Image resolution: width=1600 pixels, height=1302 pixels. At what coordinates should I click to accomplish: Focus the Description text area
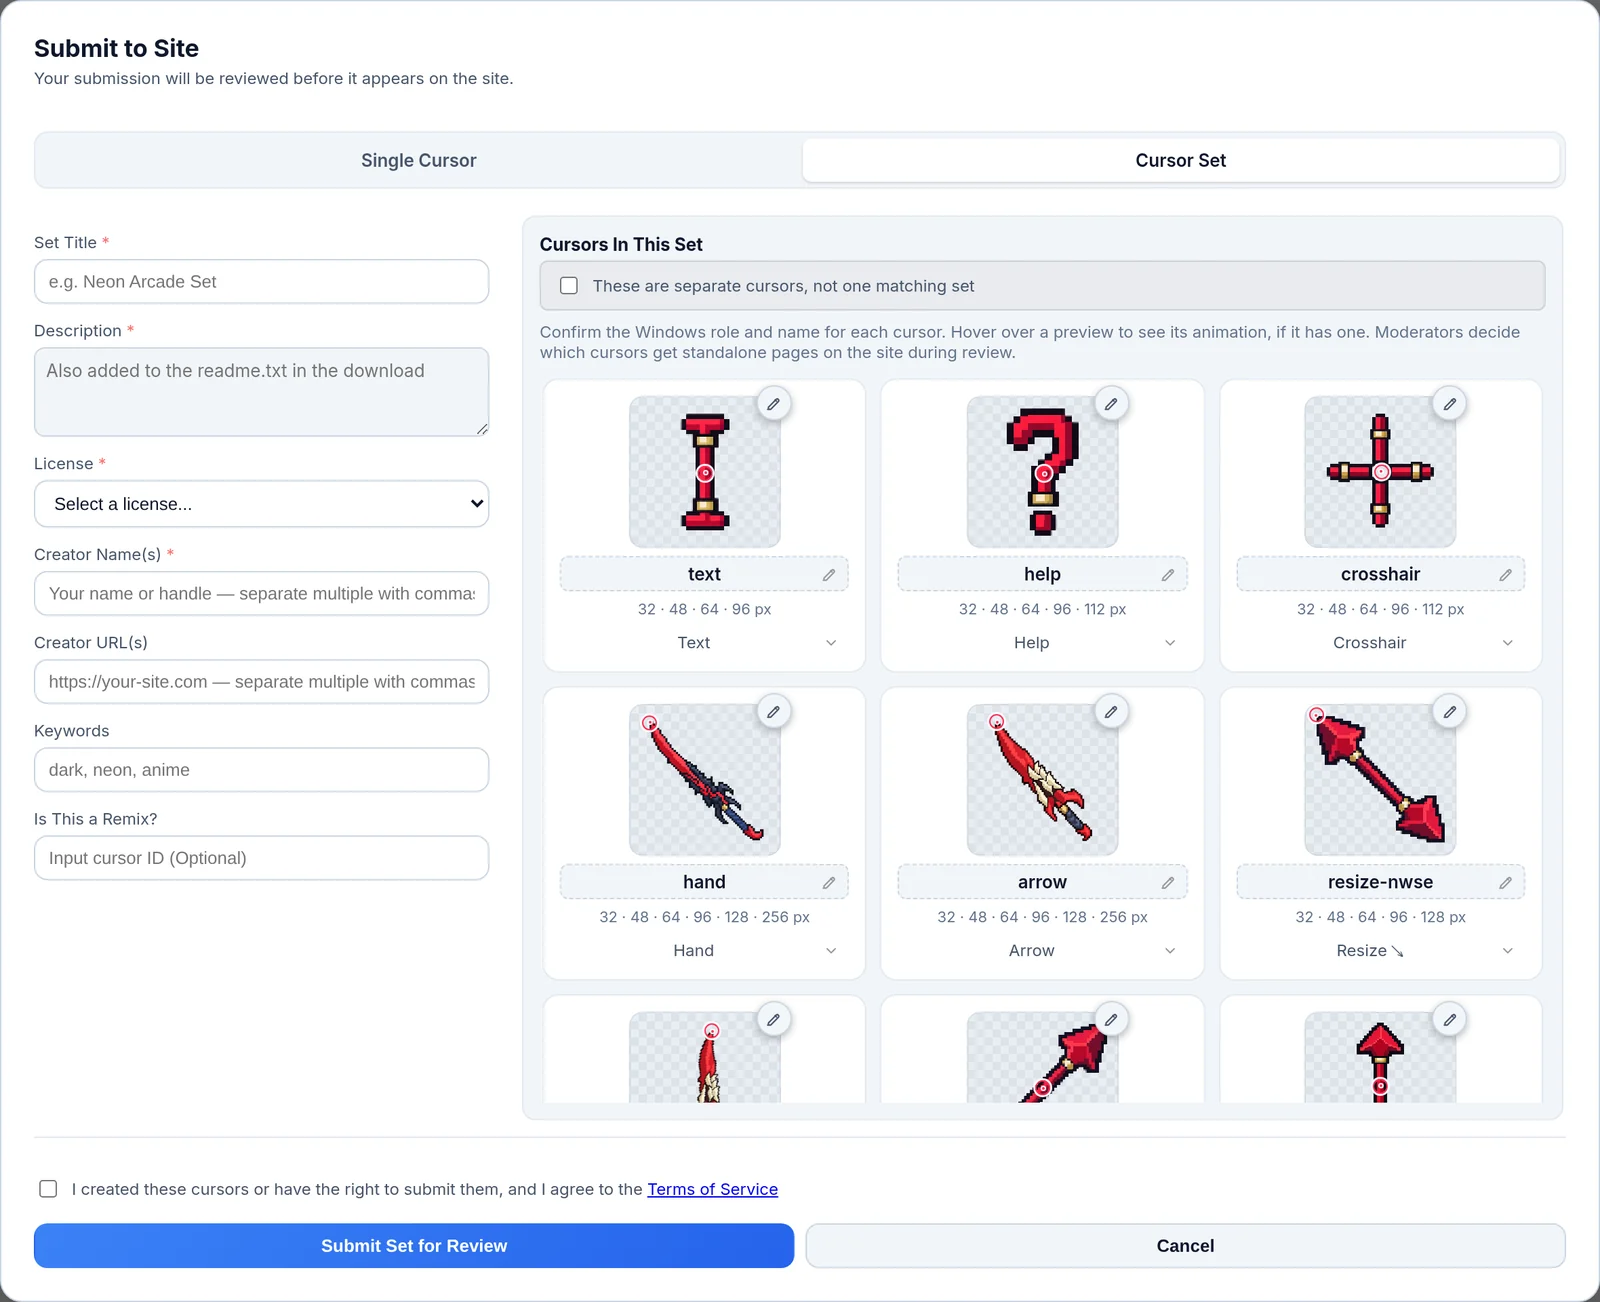[x=262, y=392]
